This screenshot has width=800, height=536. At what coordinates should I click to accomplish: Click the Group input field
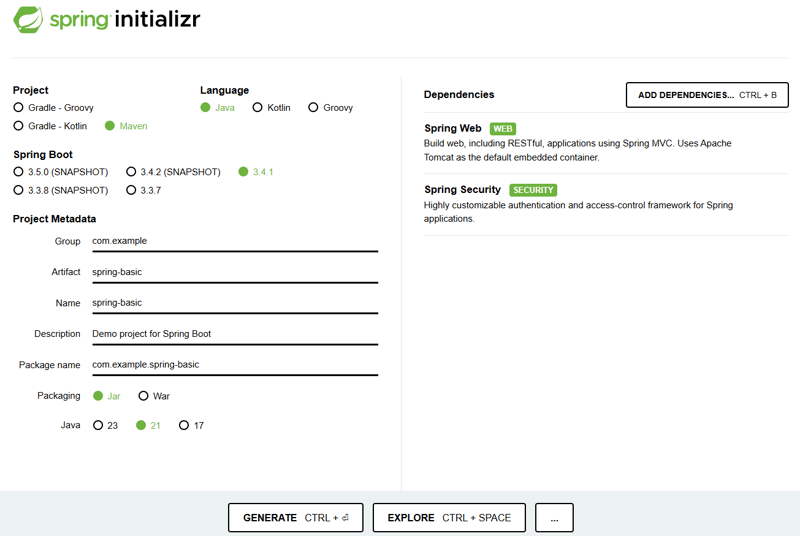[x=234, y=241]
